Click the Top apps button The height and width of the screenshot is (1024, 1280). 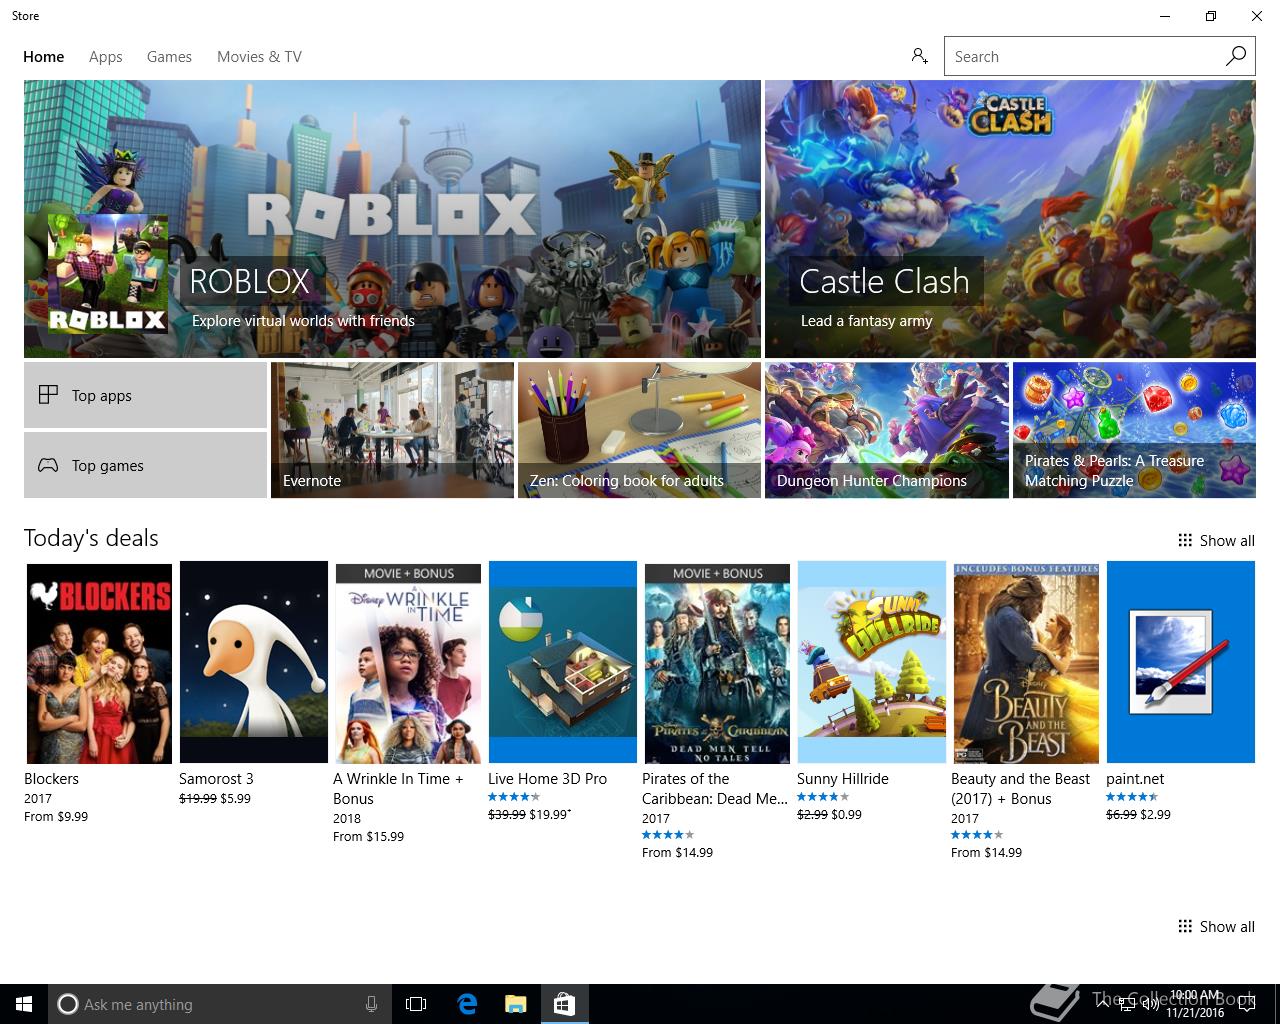145,395
